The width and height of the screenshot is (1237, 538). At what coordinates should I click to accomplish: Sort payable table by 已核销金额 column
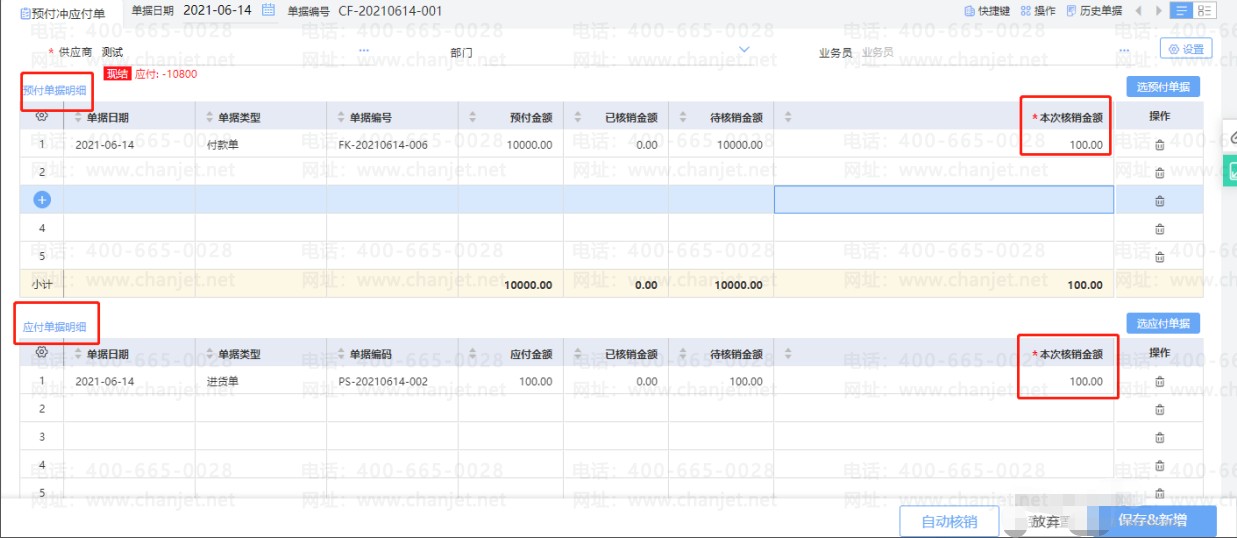tap(578, 354)
